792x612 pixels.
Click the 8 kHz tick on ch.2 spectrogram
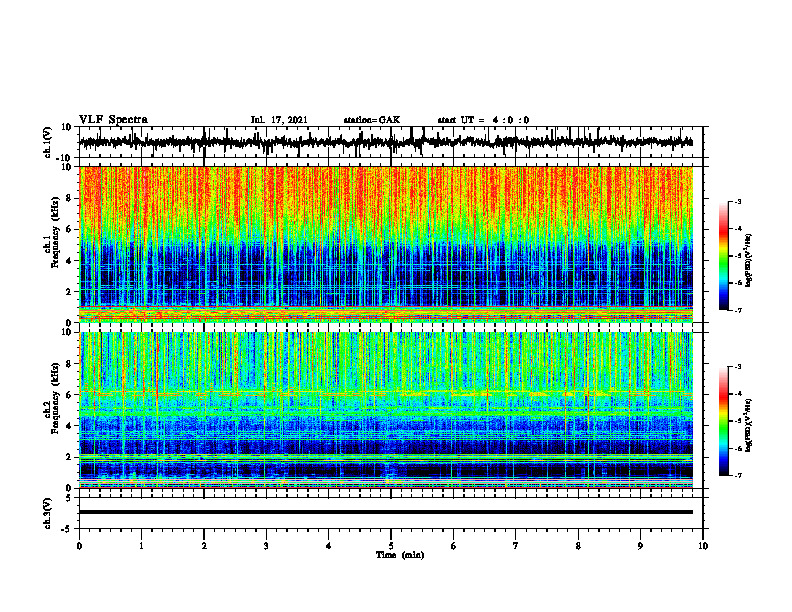[69, 364]
